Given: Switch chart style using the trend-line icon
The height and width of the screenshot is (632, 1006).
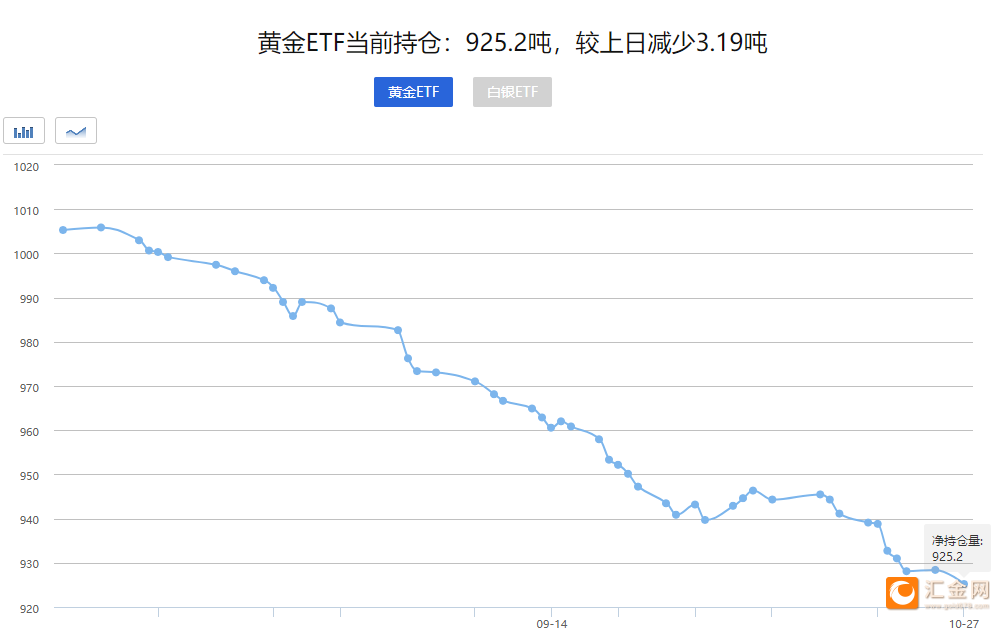Looking at the screenshot, I should point(75,130).
